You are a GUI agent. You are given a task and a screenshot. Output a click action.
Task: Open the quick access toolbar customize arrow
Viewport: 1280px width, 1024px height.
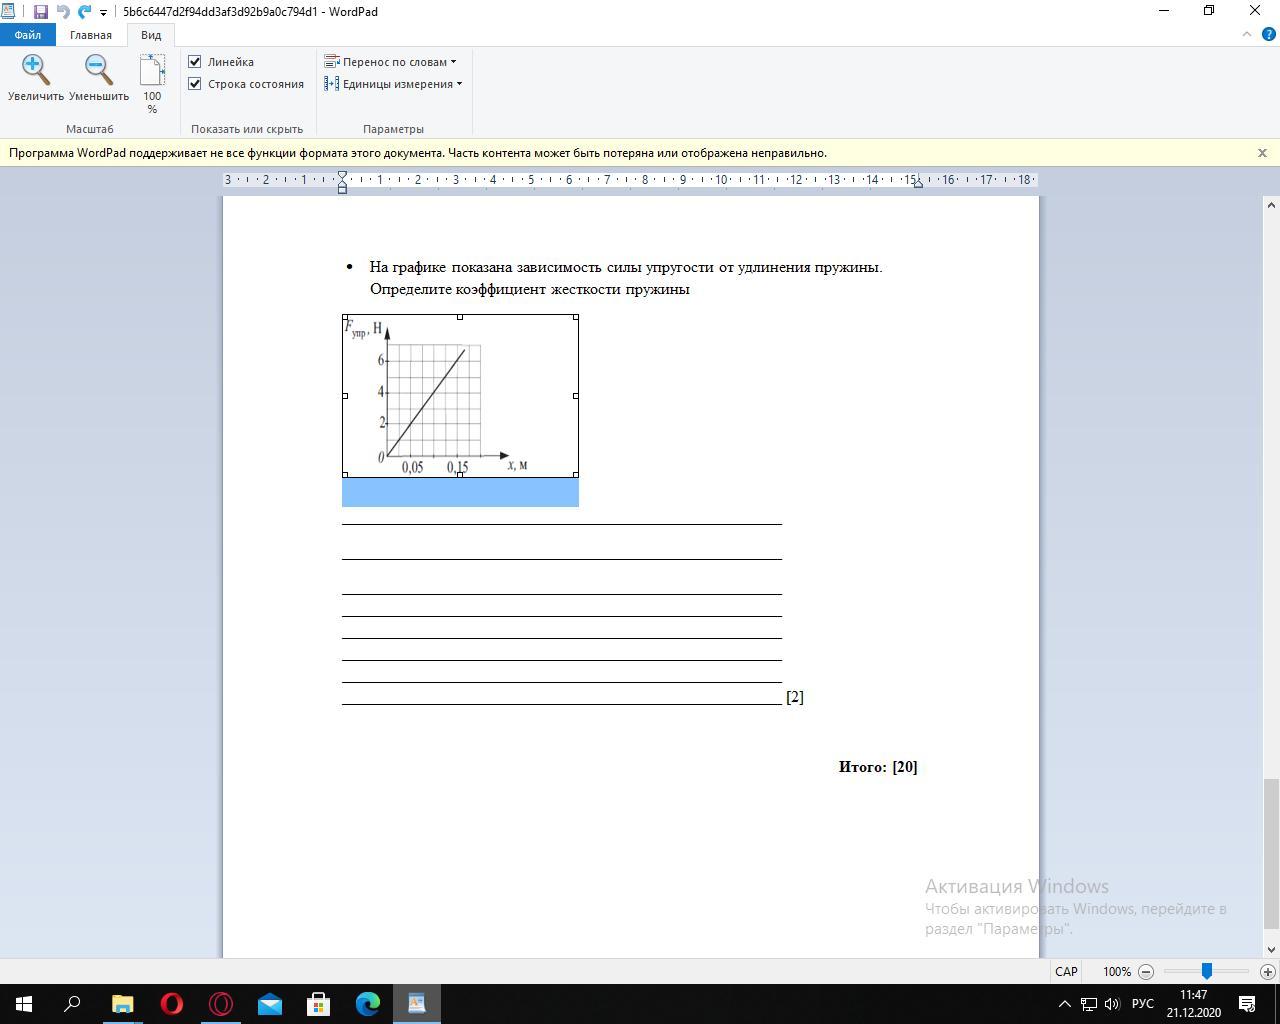(x=103, y=13)
